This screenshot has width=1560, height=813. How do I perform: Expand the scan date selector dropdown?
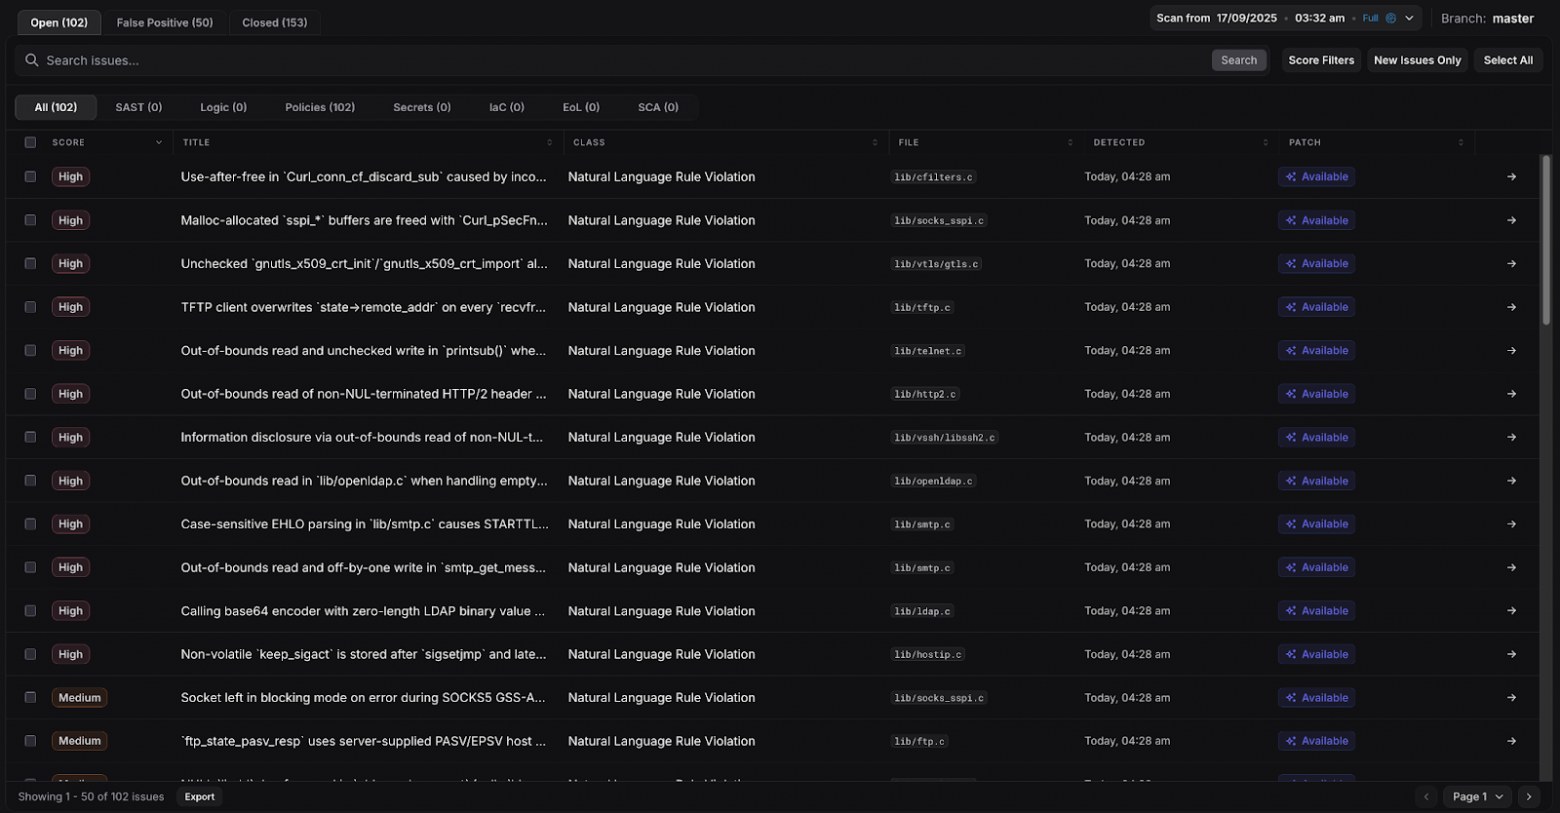point(1409,18)
